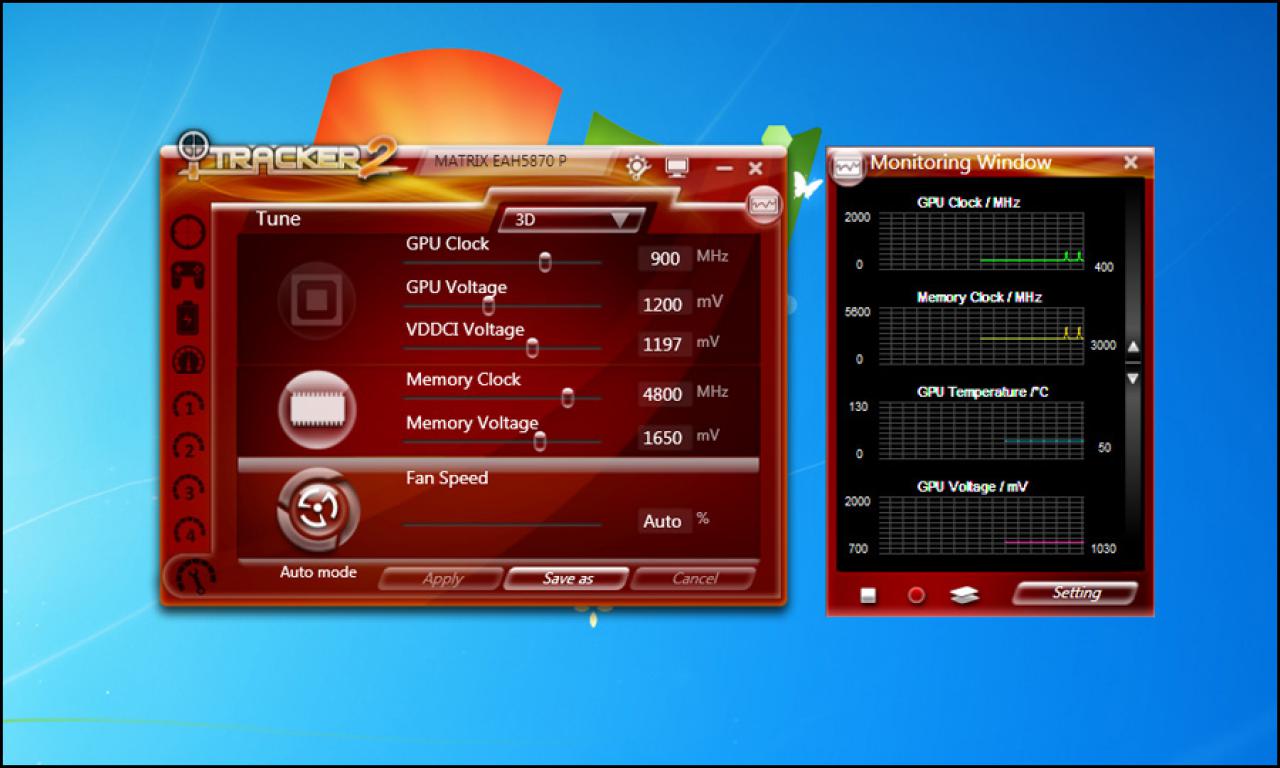The height and width of the screenshot is (768, 1280).
Task: Click the Fan Speed field showing Auto
Action: pos(665,521)
